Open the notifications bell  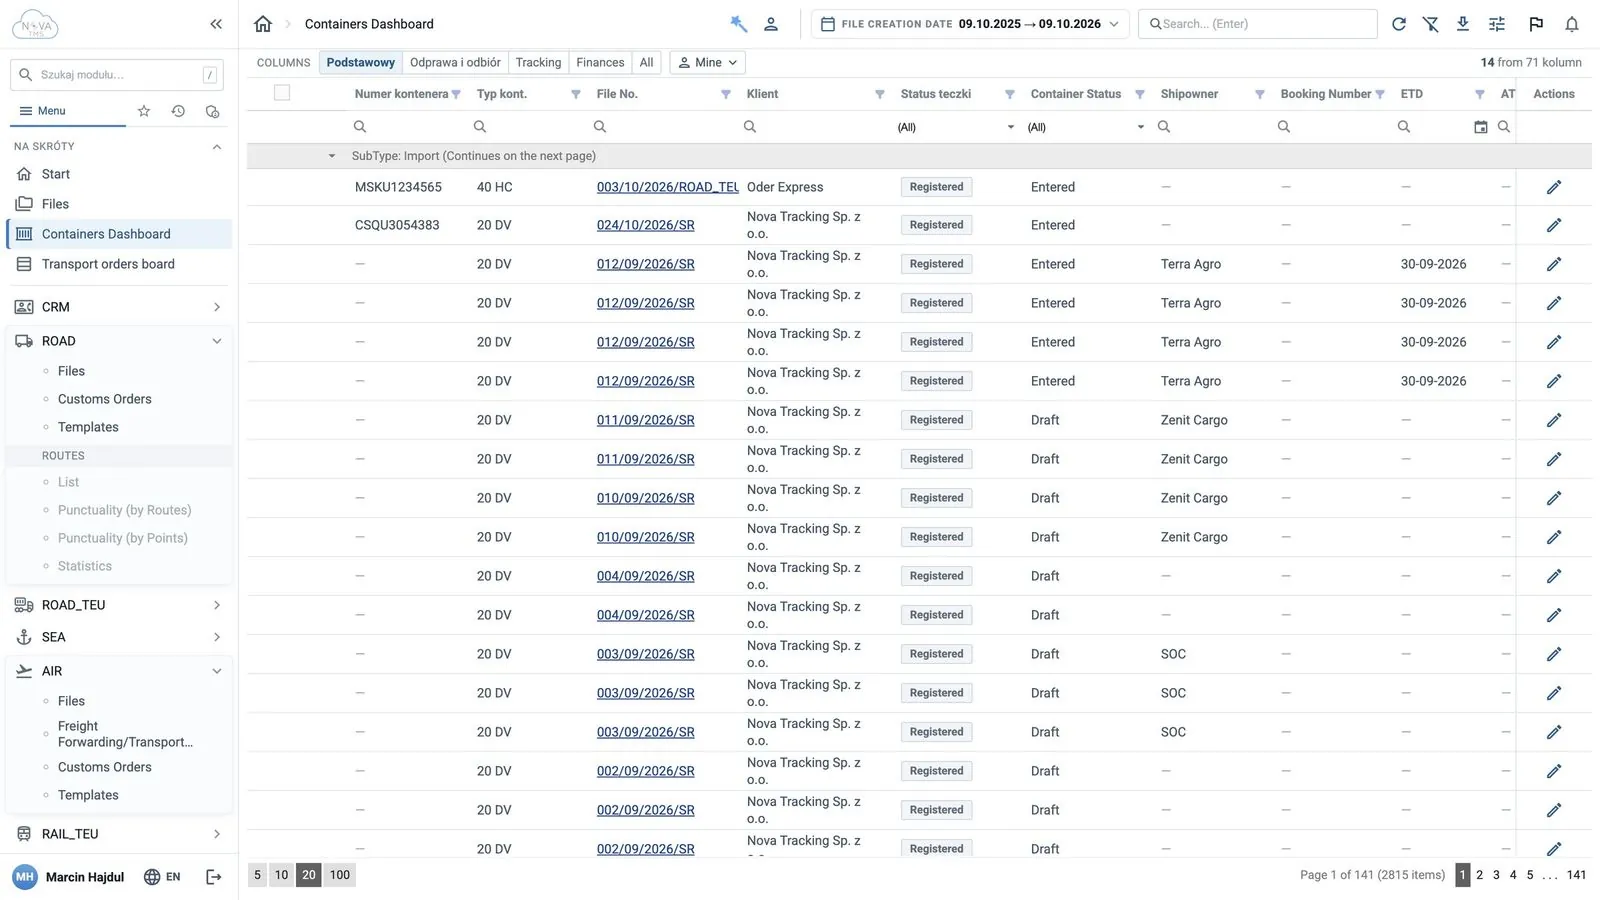(x=1572, y=24)
